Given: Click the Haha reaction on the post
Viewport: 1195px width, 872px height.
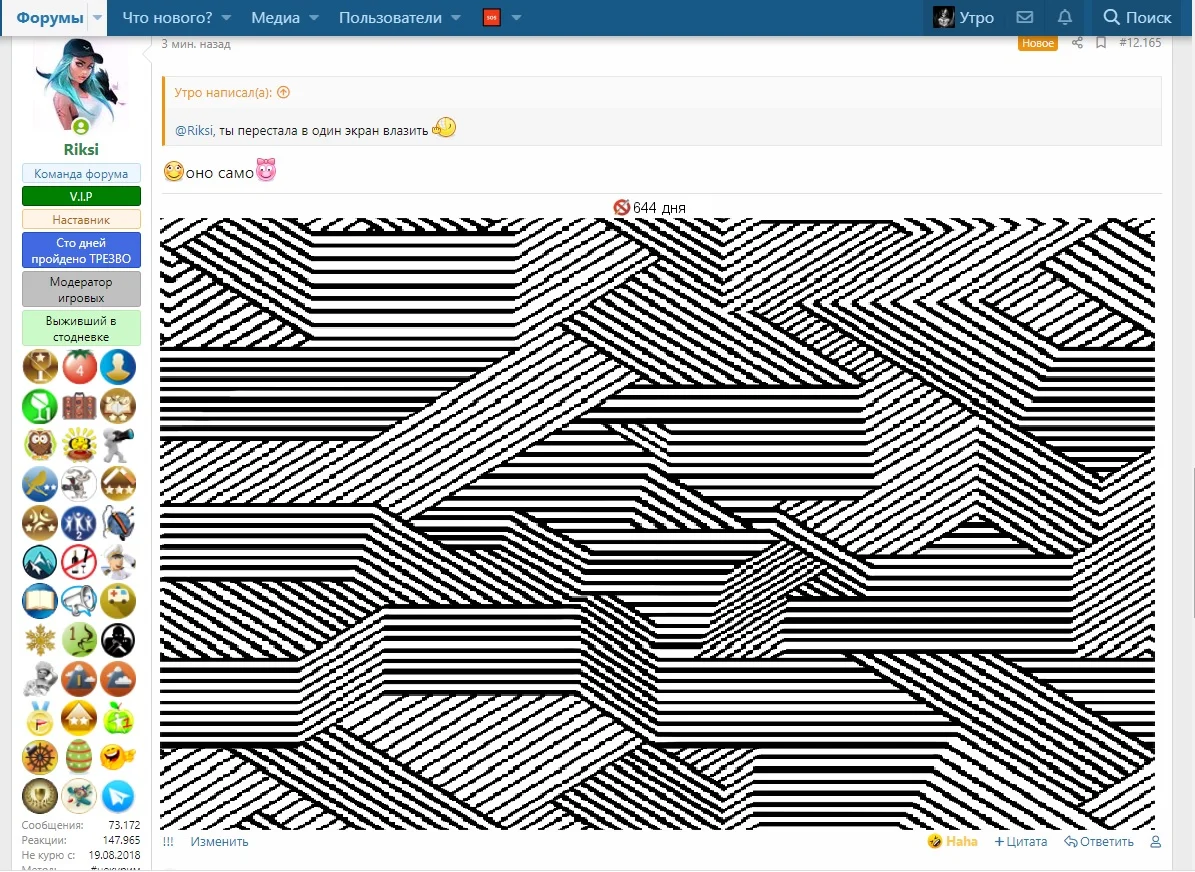Looking at the screenshot, I should (x=951, y=841).
